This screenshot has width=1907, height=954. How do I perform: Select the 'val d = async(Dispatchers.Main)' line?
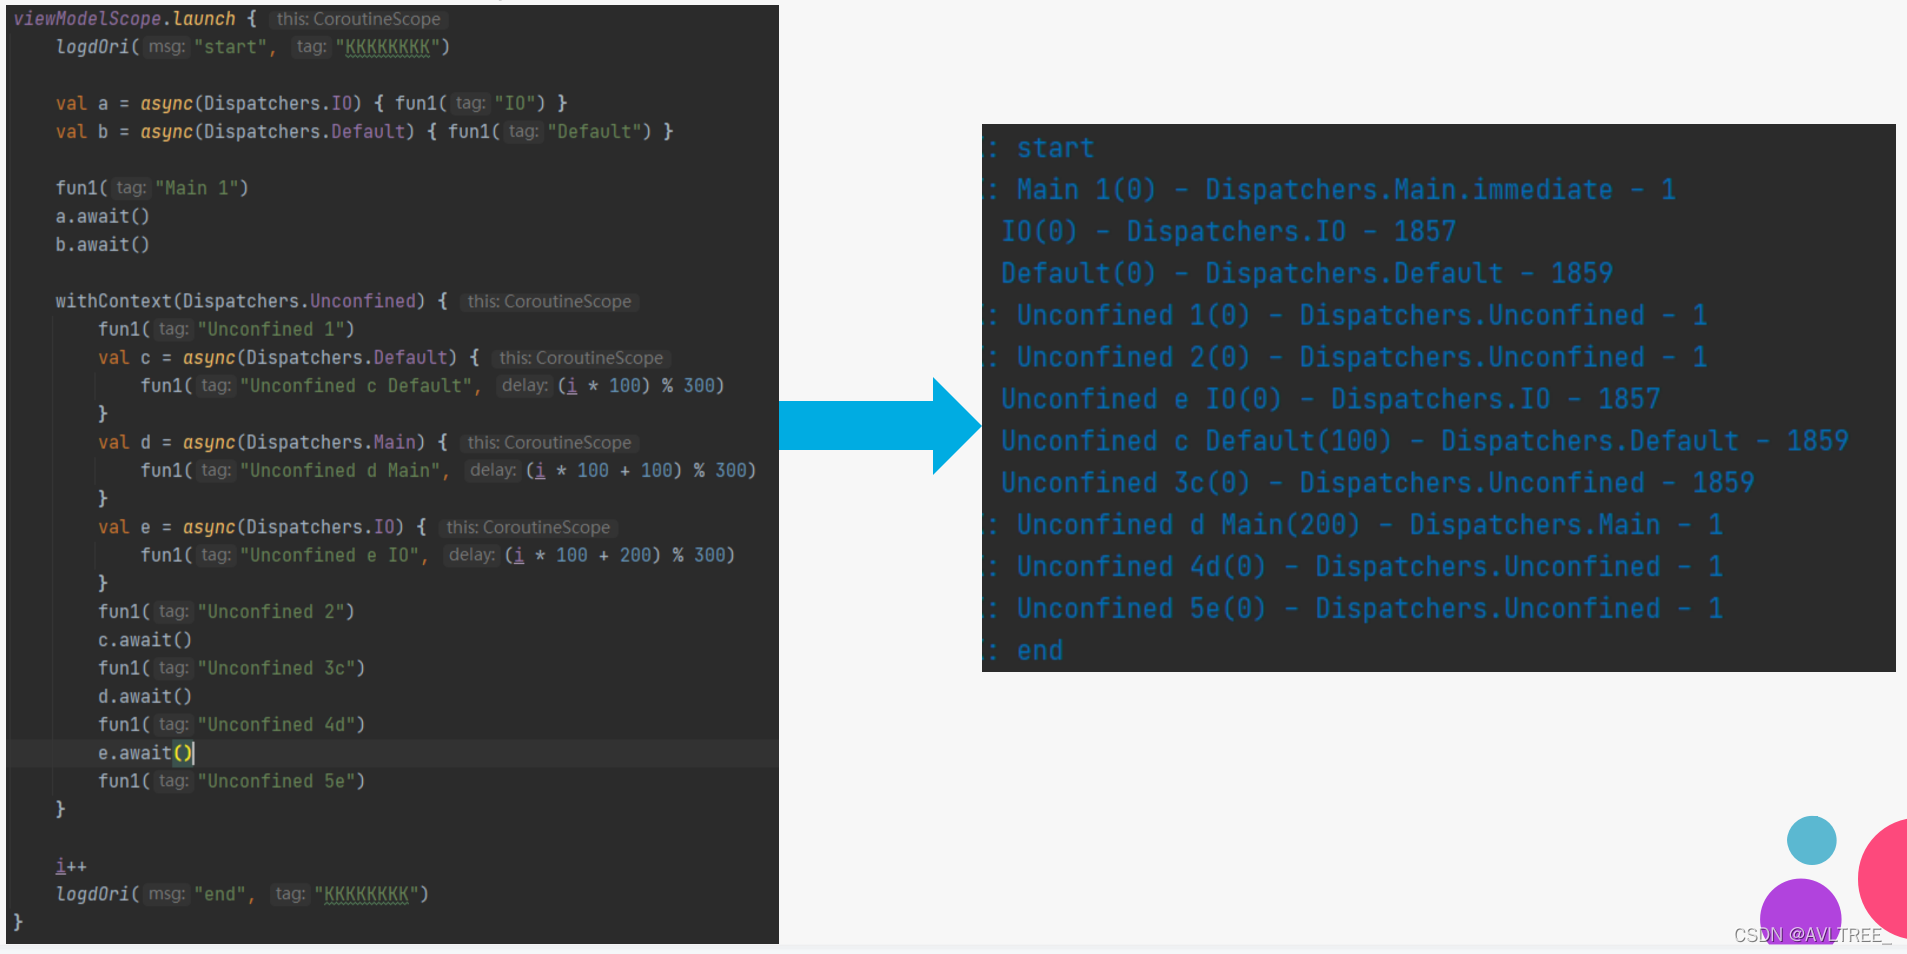(x=367, y=442)
